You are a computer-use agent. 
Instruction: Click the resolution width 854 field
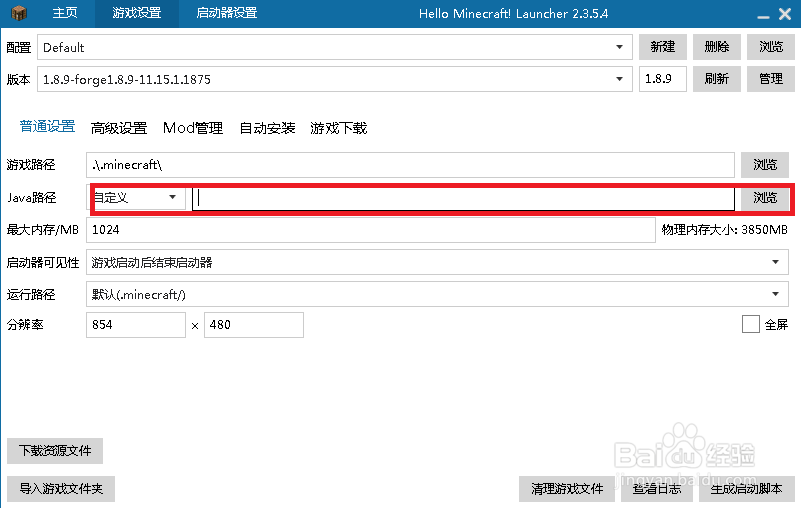coord(136,325)
